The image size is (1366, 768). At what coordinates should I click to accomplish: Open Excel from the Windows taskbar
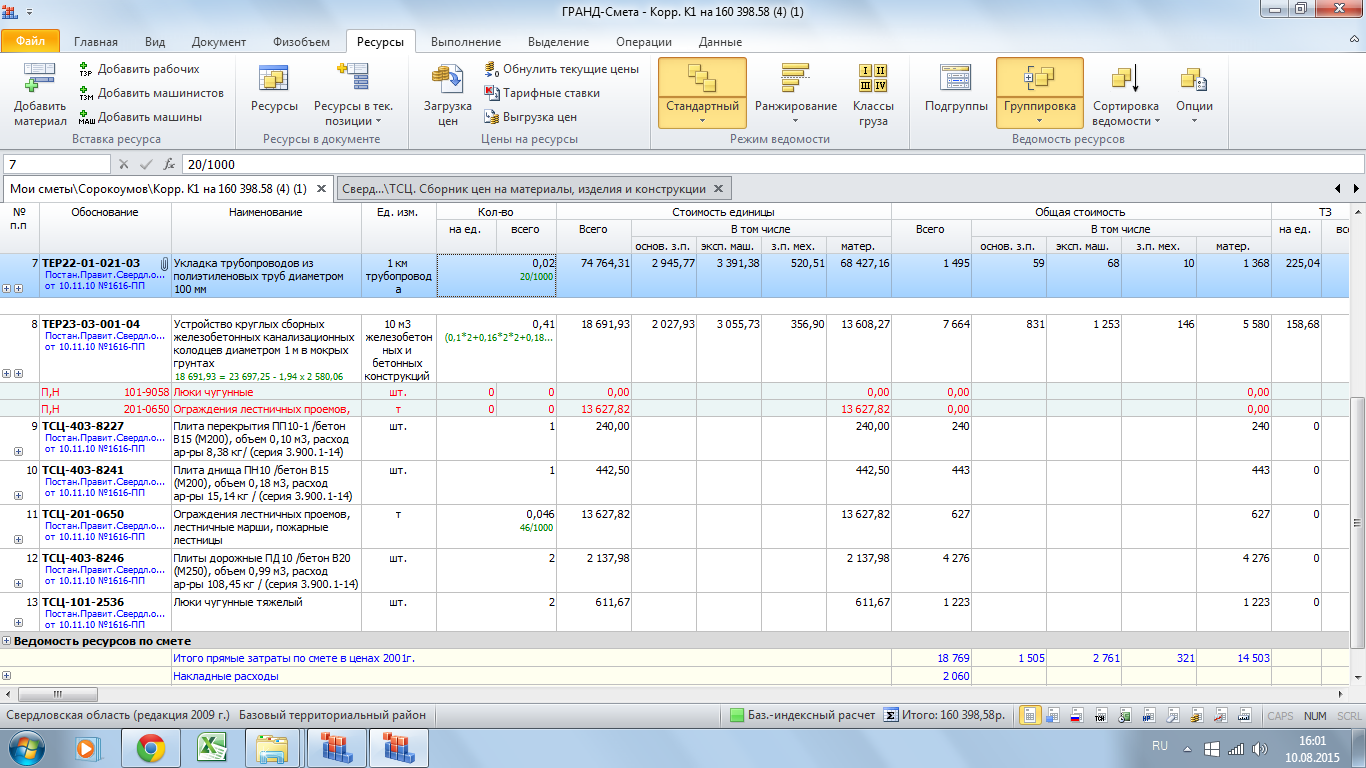[213, 747]
